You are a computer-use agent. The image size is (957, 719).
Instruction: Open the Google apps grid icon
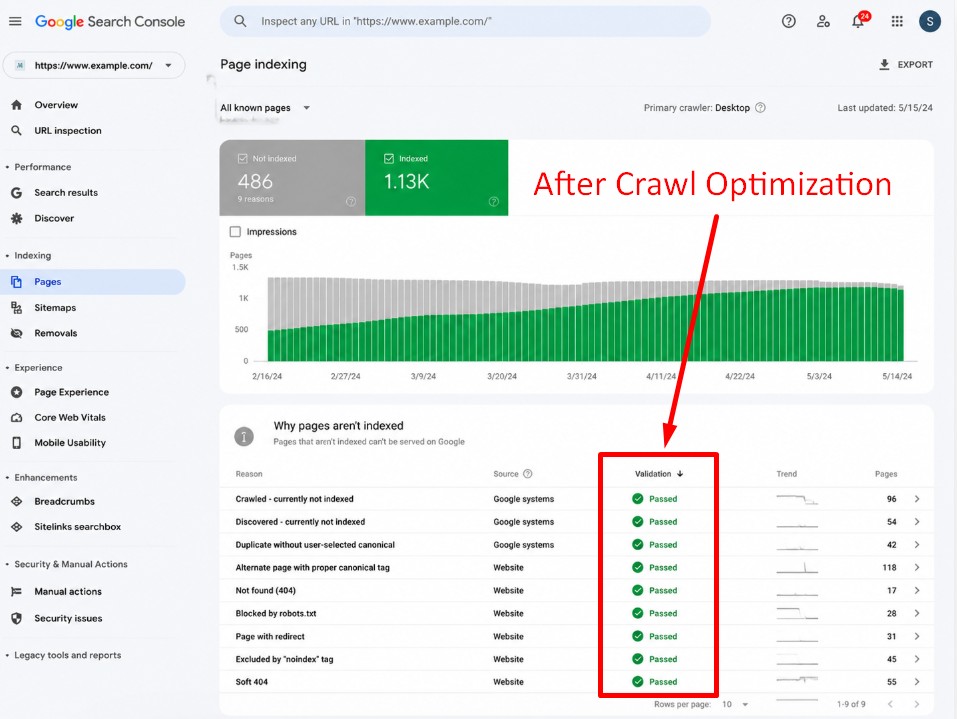[x=897, y=21]
